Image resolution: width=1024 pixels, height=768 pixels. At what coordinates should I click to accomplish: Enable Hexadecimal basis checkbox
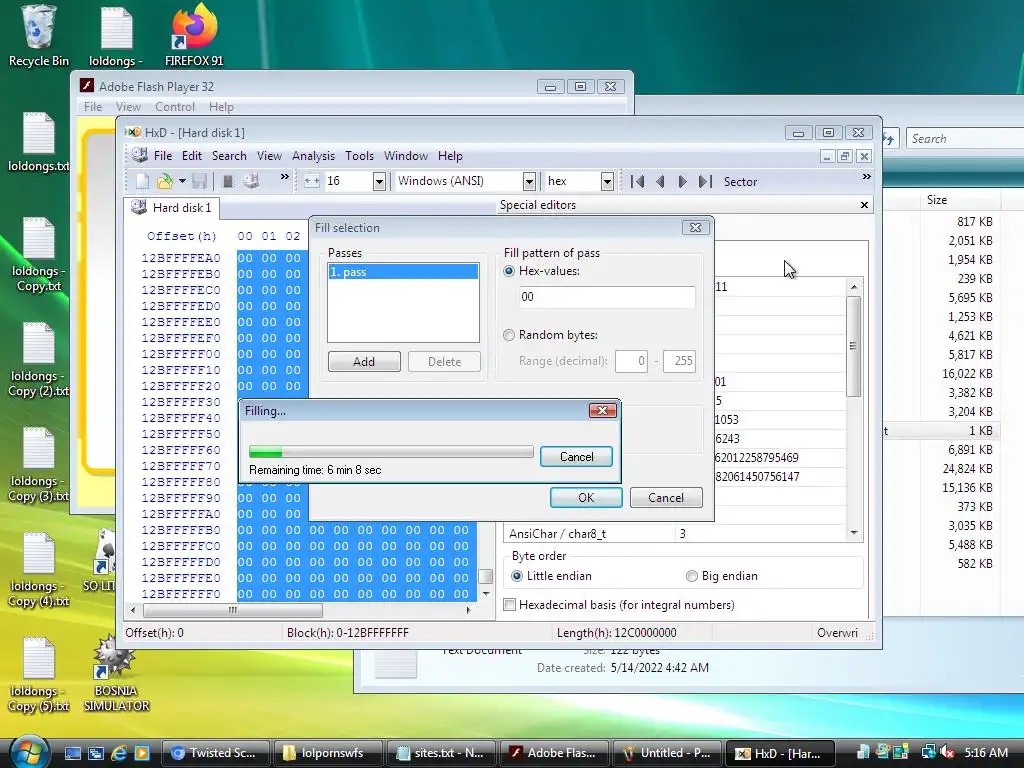(x=509, y=605)
